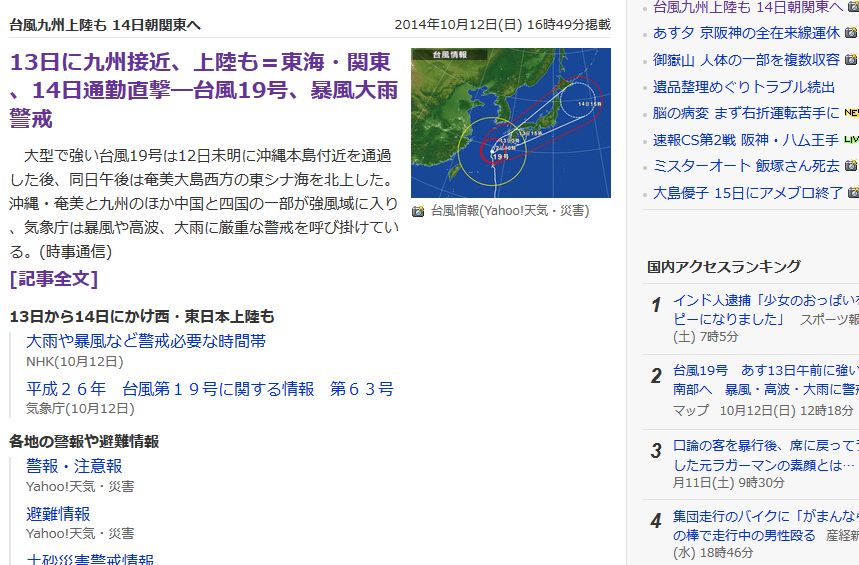
Task: Click photo icon next to 御嶽山 headline
Action: (x=851, y=59)
